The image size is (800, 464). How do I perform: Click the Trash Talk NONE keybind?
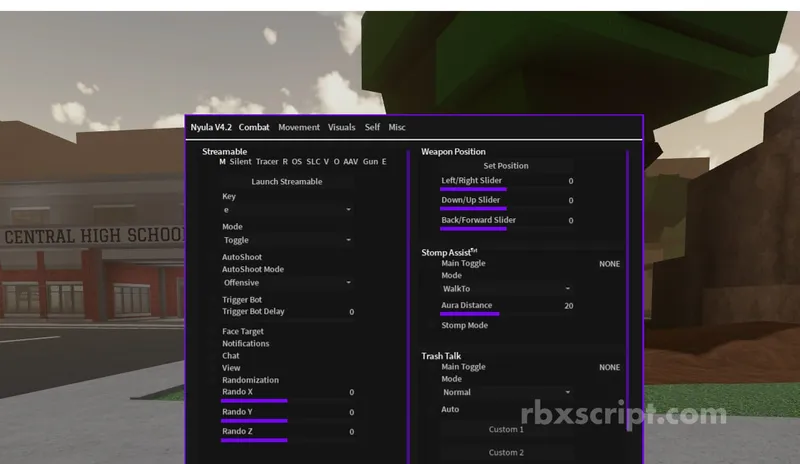click(609, 368)
